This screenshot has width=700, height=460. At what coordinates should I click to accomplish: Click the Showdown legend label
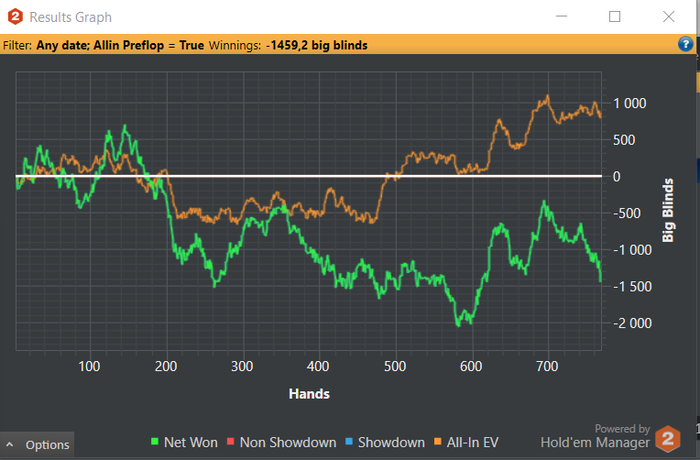(391, 442)
